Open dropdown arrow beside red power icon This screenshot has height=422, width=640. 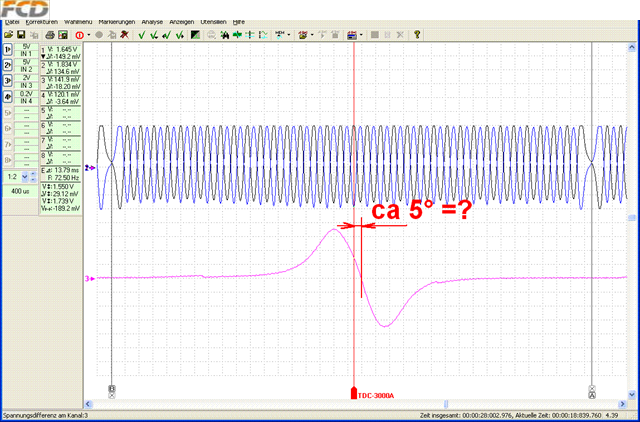pyautogui.click(x=89, y=35)
